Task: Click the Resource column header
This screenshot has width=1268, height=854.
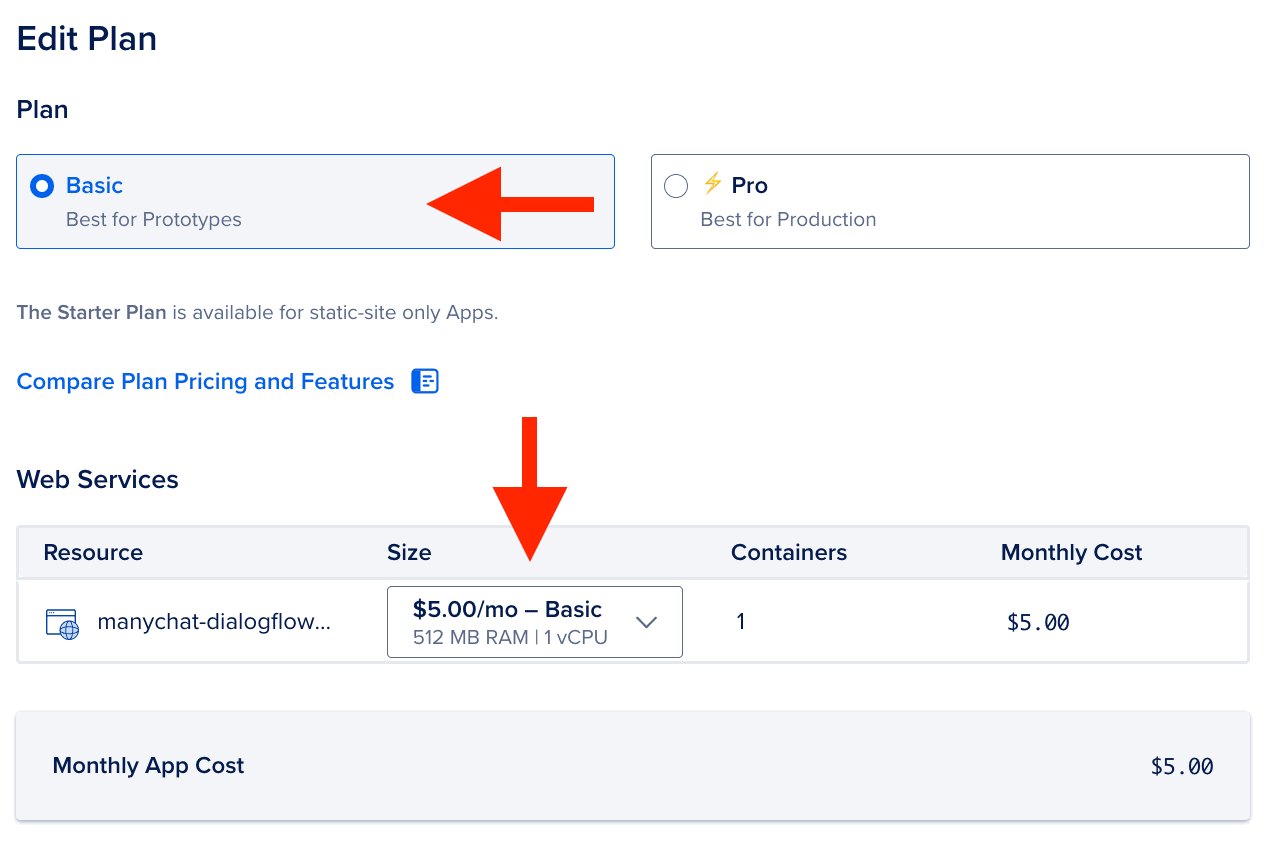Action: (x=93, y=552)
